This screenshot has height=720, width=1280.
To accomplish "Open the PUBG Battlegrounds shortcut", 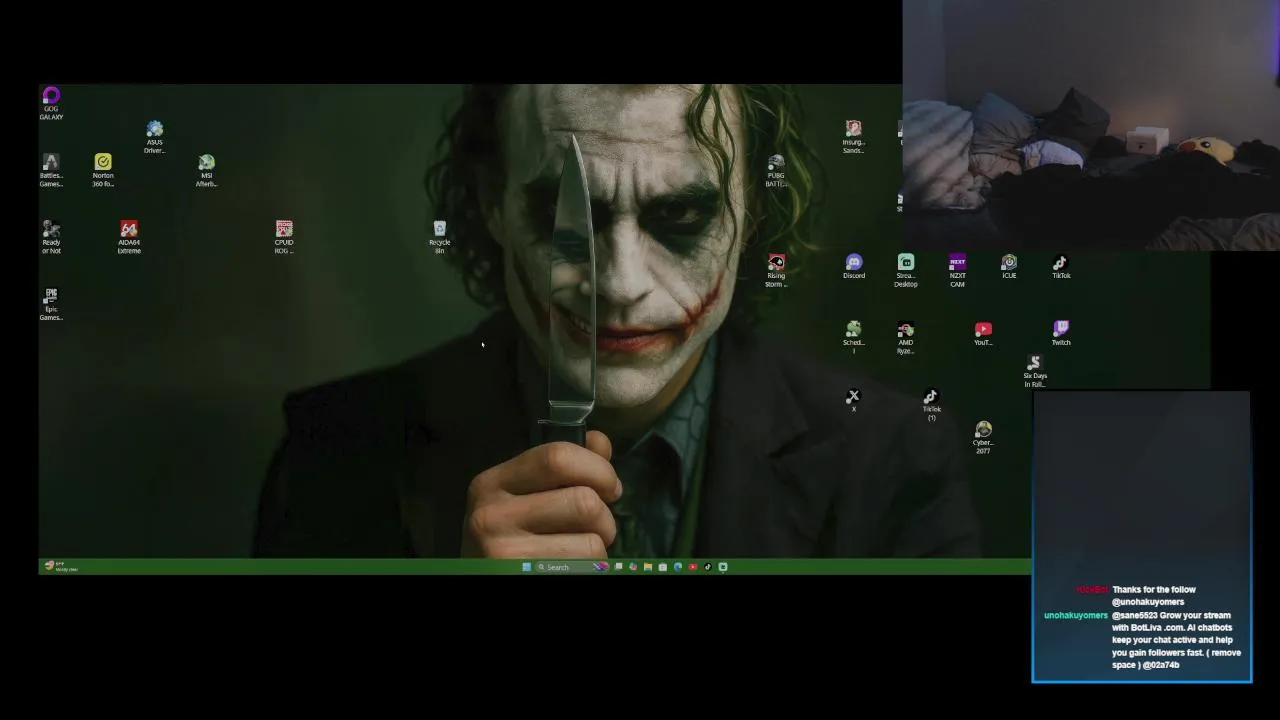I will (x=776, y=170).
